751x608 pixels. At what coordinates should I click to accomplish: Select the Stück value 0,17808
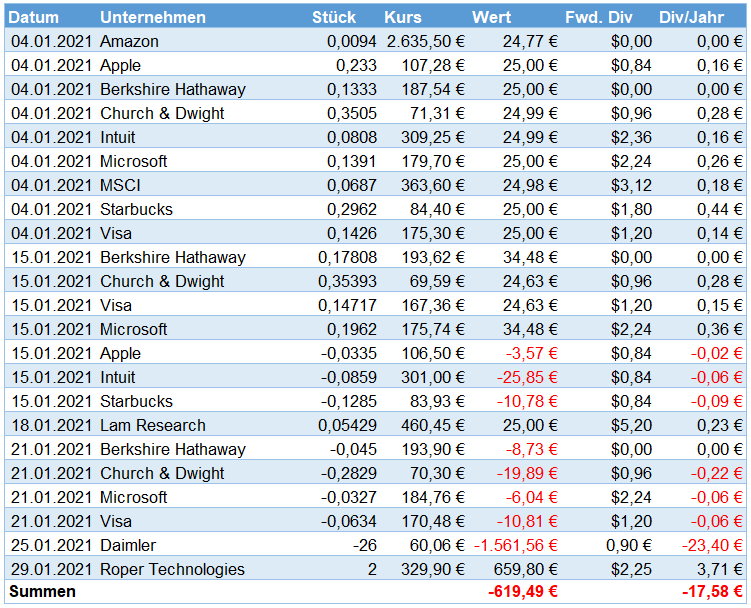[348, 257]
